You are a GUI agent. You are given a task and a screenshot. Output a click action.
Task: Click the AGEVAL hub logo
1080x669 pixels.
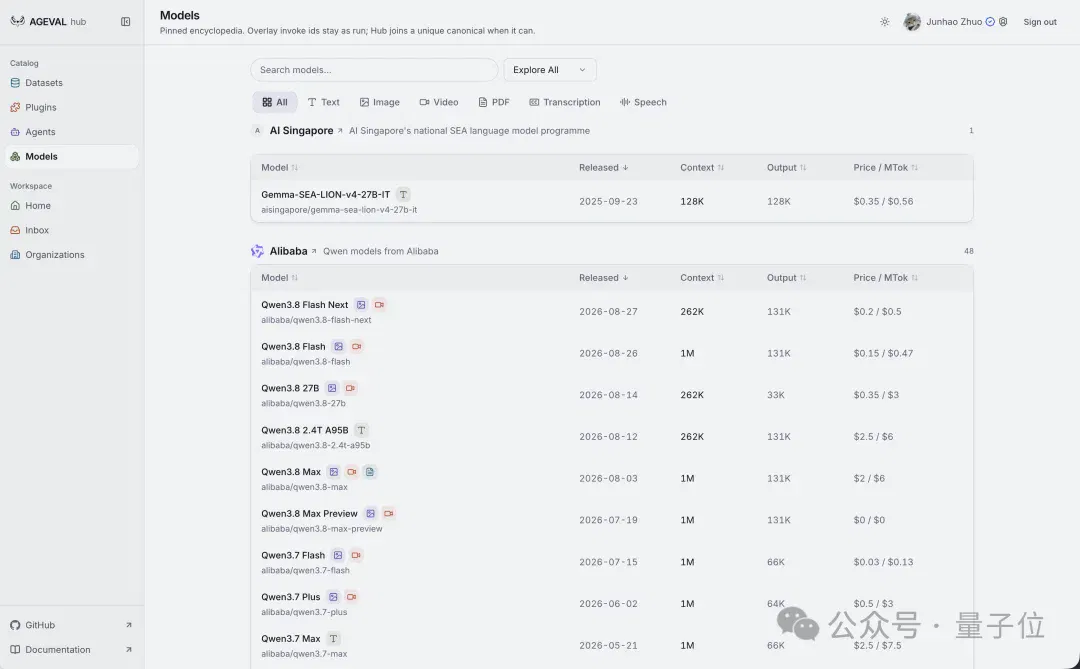point(48,21)
